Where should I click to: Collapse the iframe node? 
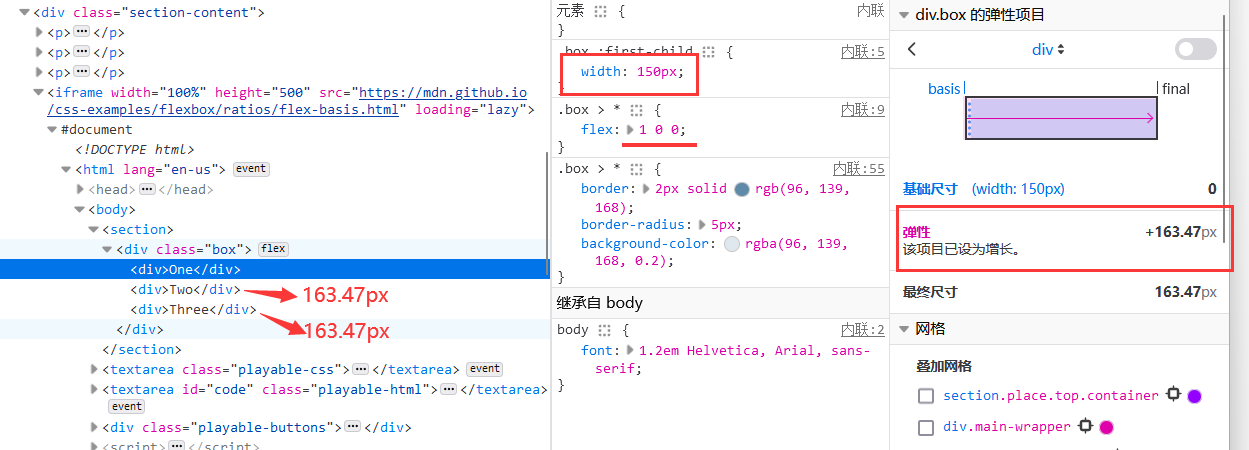39,91
